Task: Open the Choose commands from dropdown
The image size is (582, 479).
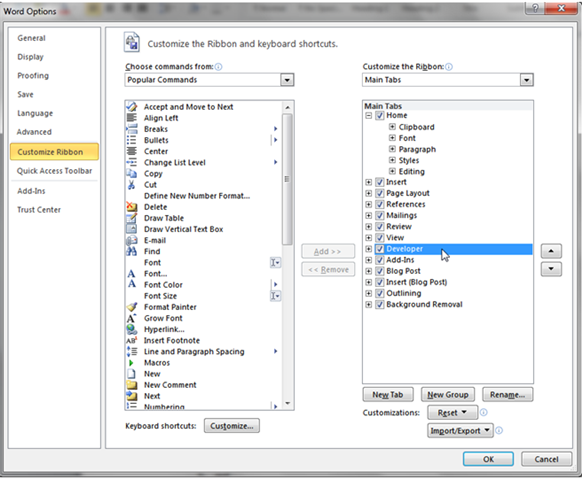Action: 287,80
